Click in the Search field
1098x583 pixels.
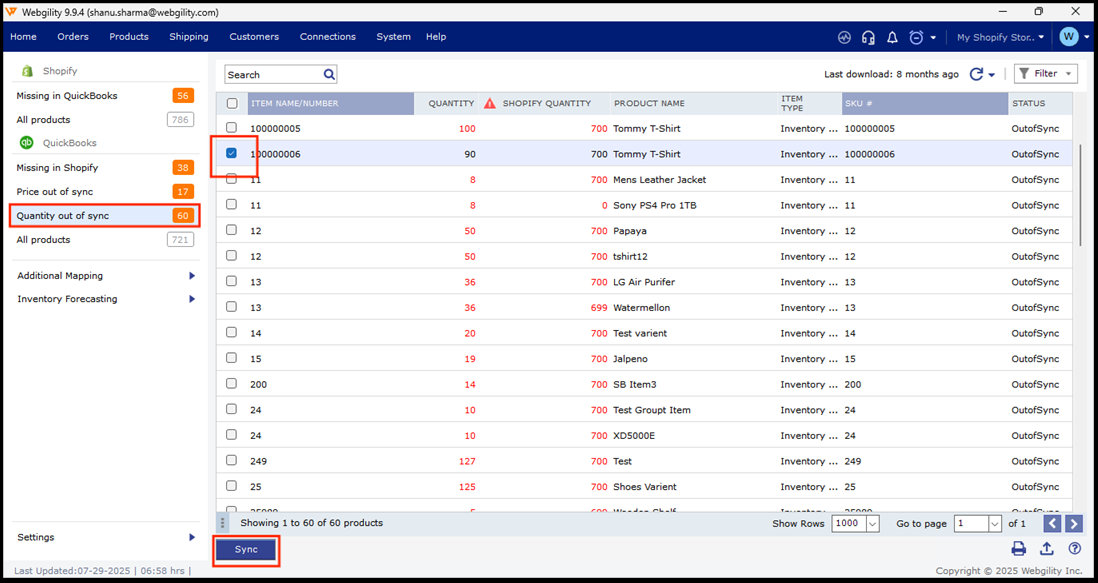coord(271,75)
